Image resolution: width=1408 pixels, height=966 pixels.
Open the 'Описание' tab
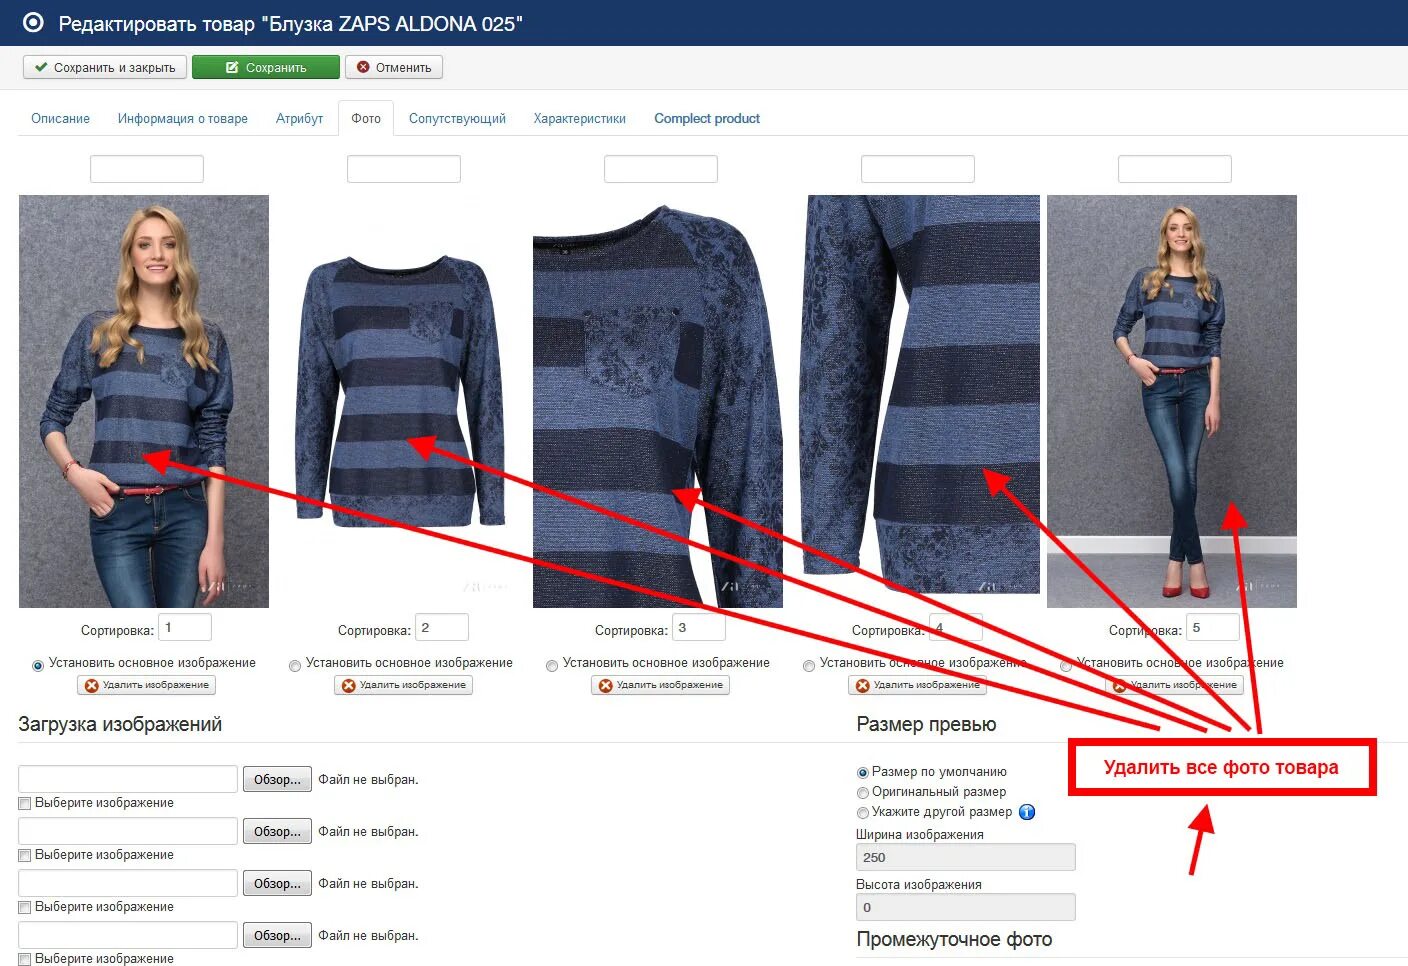click(x=60, y=118)
